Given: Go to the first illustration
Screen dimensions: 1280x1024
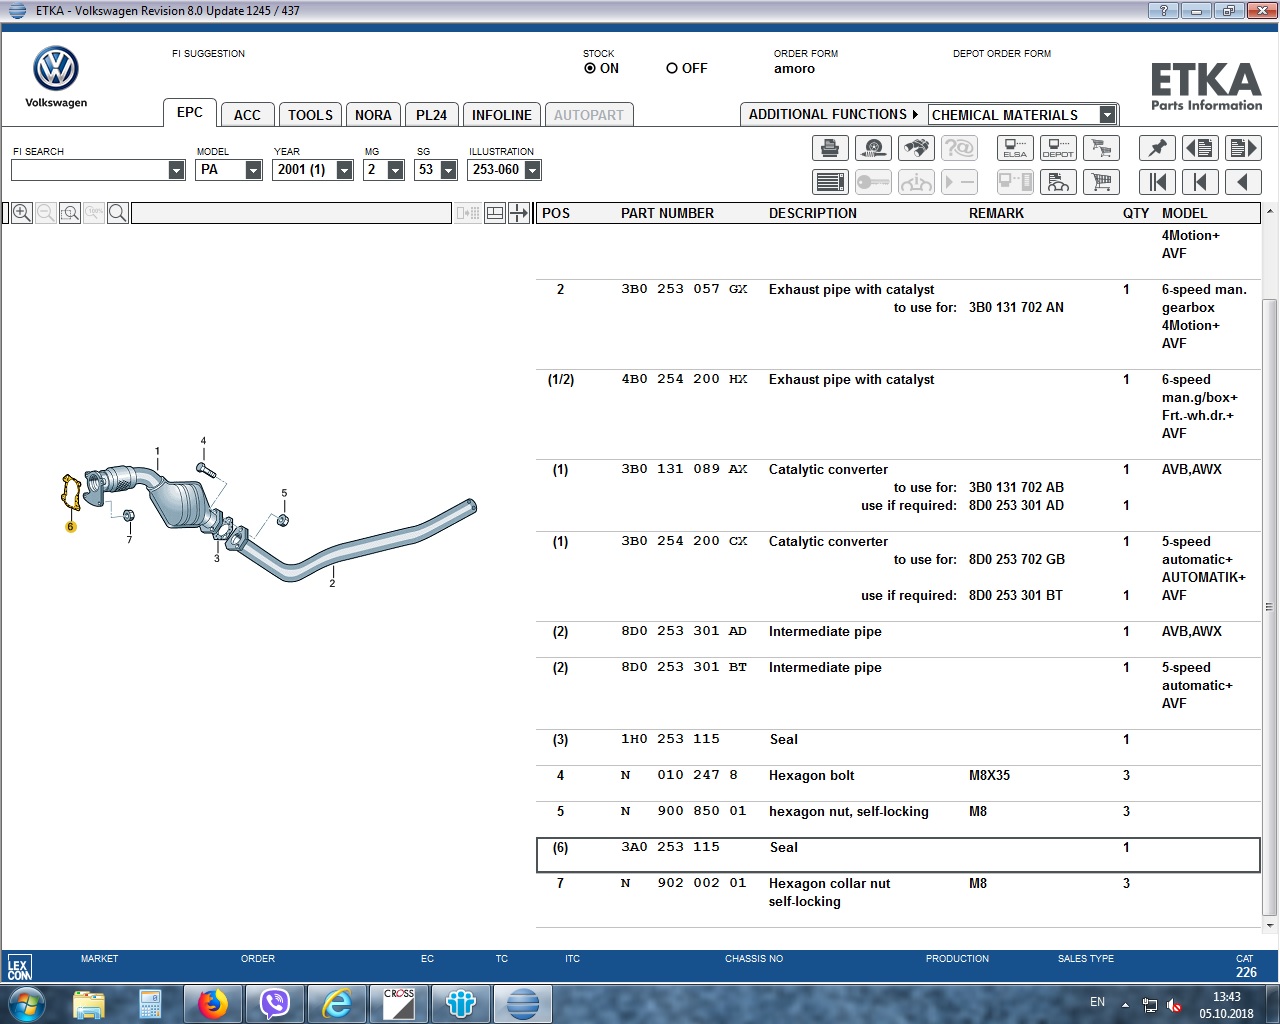Looking at the screenshot, I should tap(1157, 182).
